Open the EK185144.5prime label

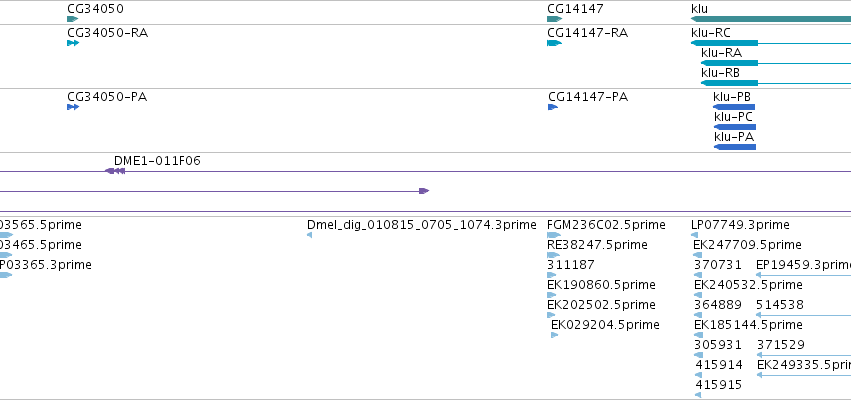[x=748, y=325]
